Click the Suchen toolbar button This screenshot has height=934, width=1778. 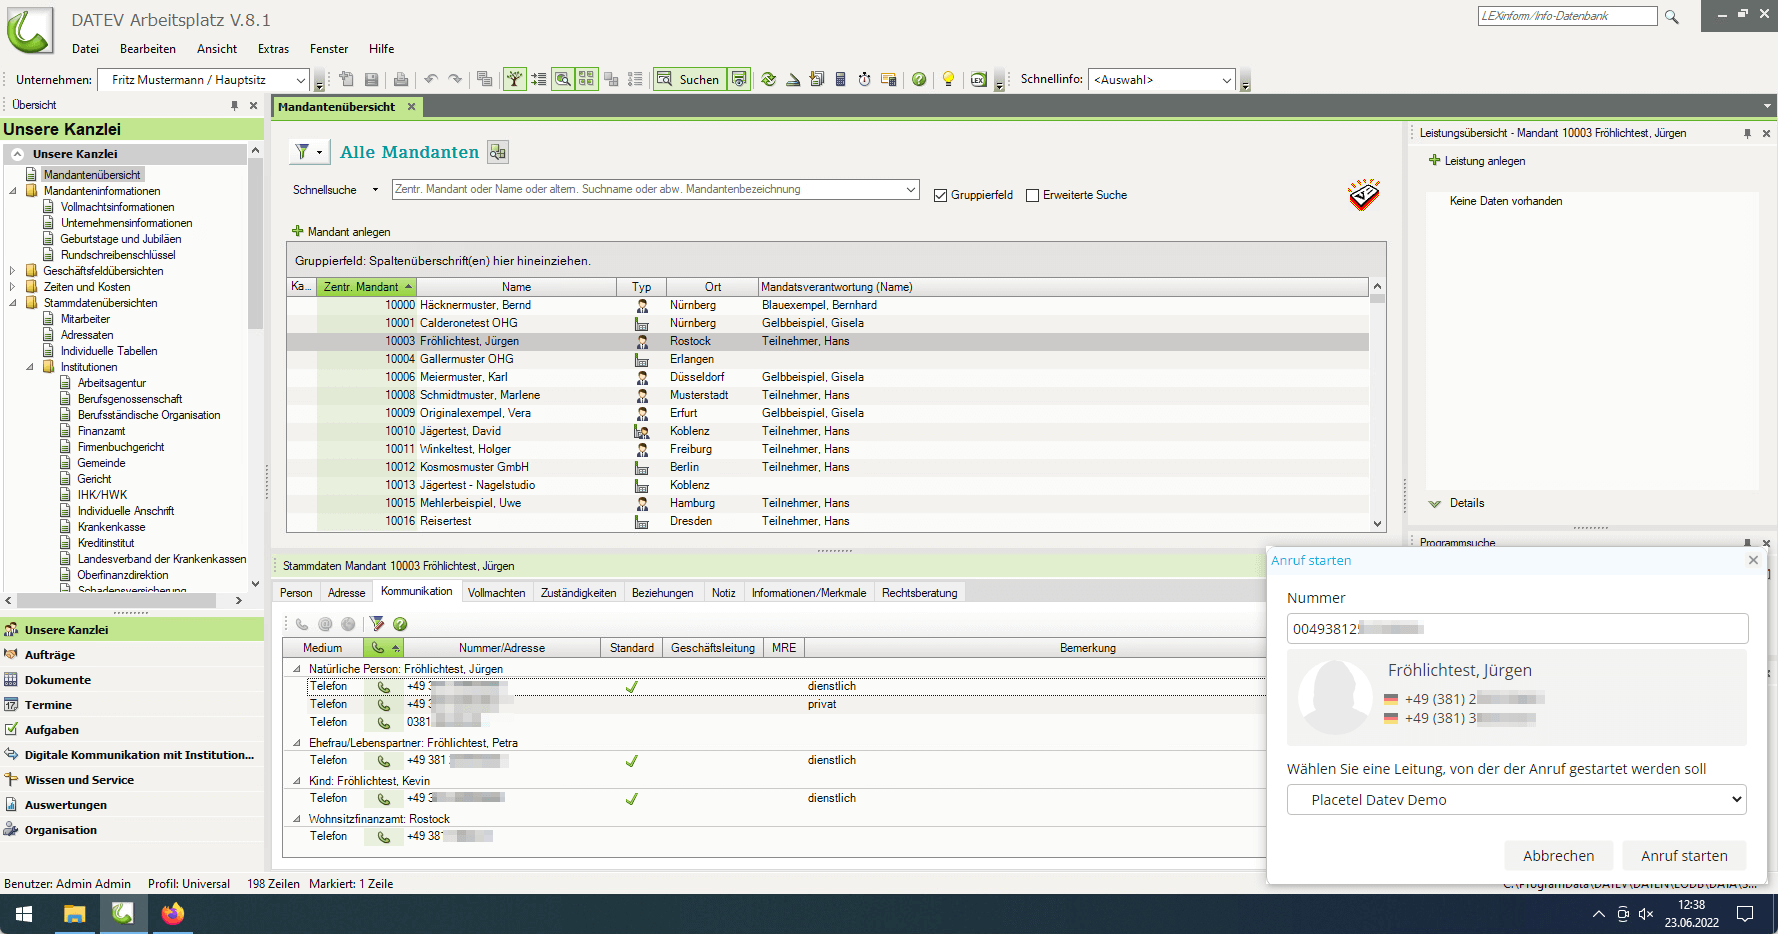(688, 79)
